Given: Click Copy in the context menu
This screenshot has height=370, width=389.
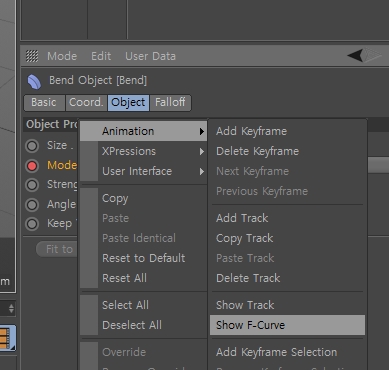Looking at the screenshot, I should [144, 198].
